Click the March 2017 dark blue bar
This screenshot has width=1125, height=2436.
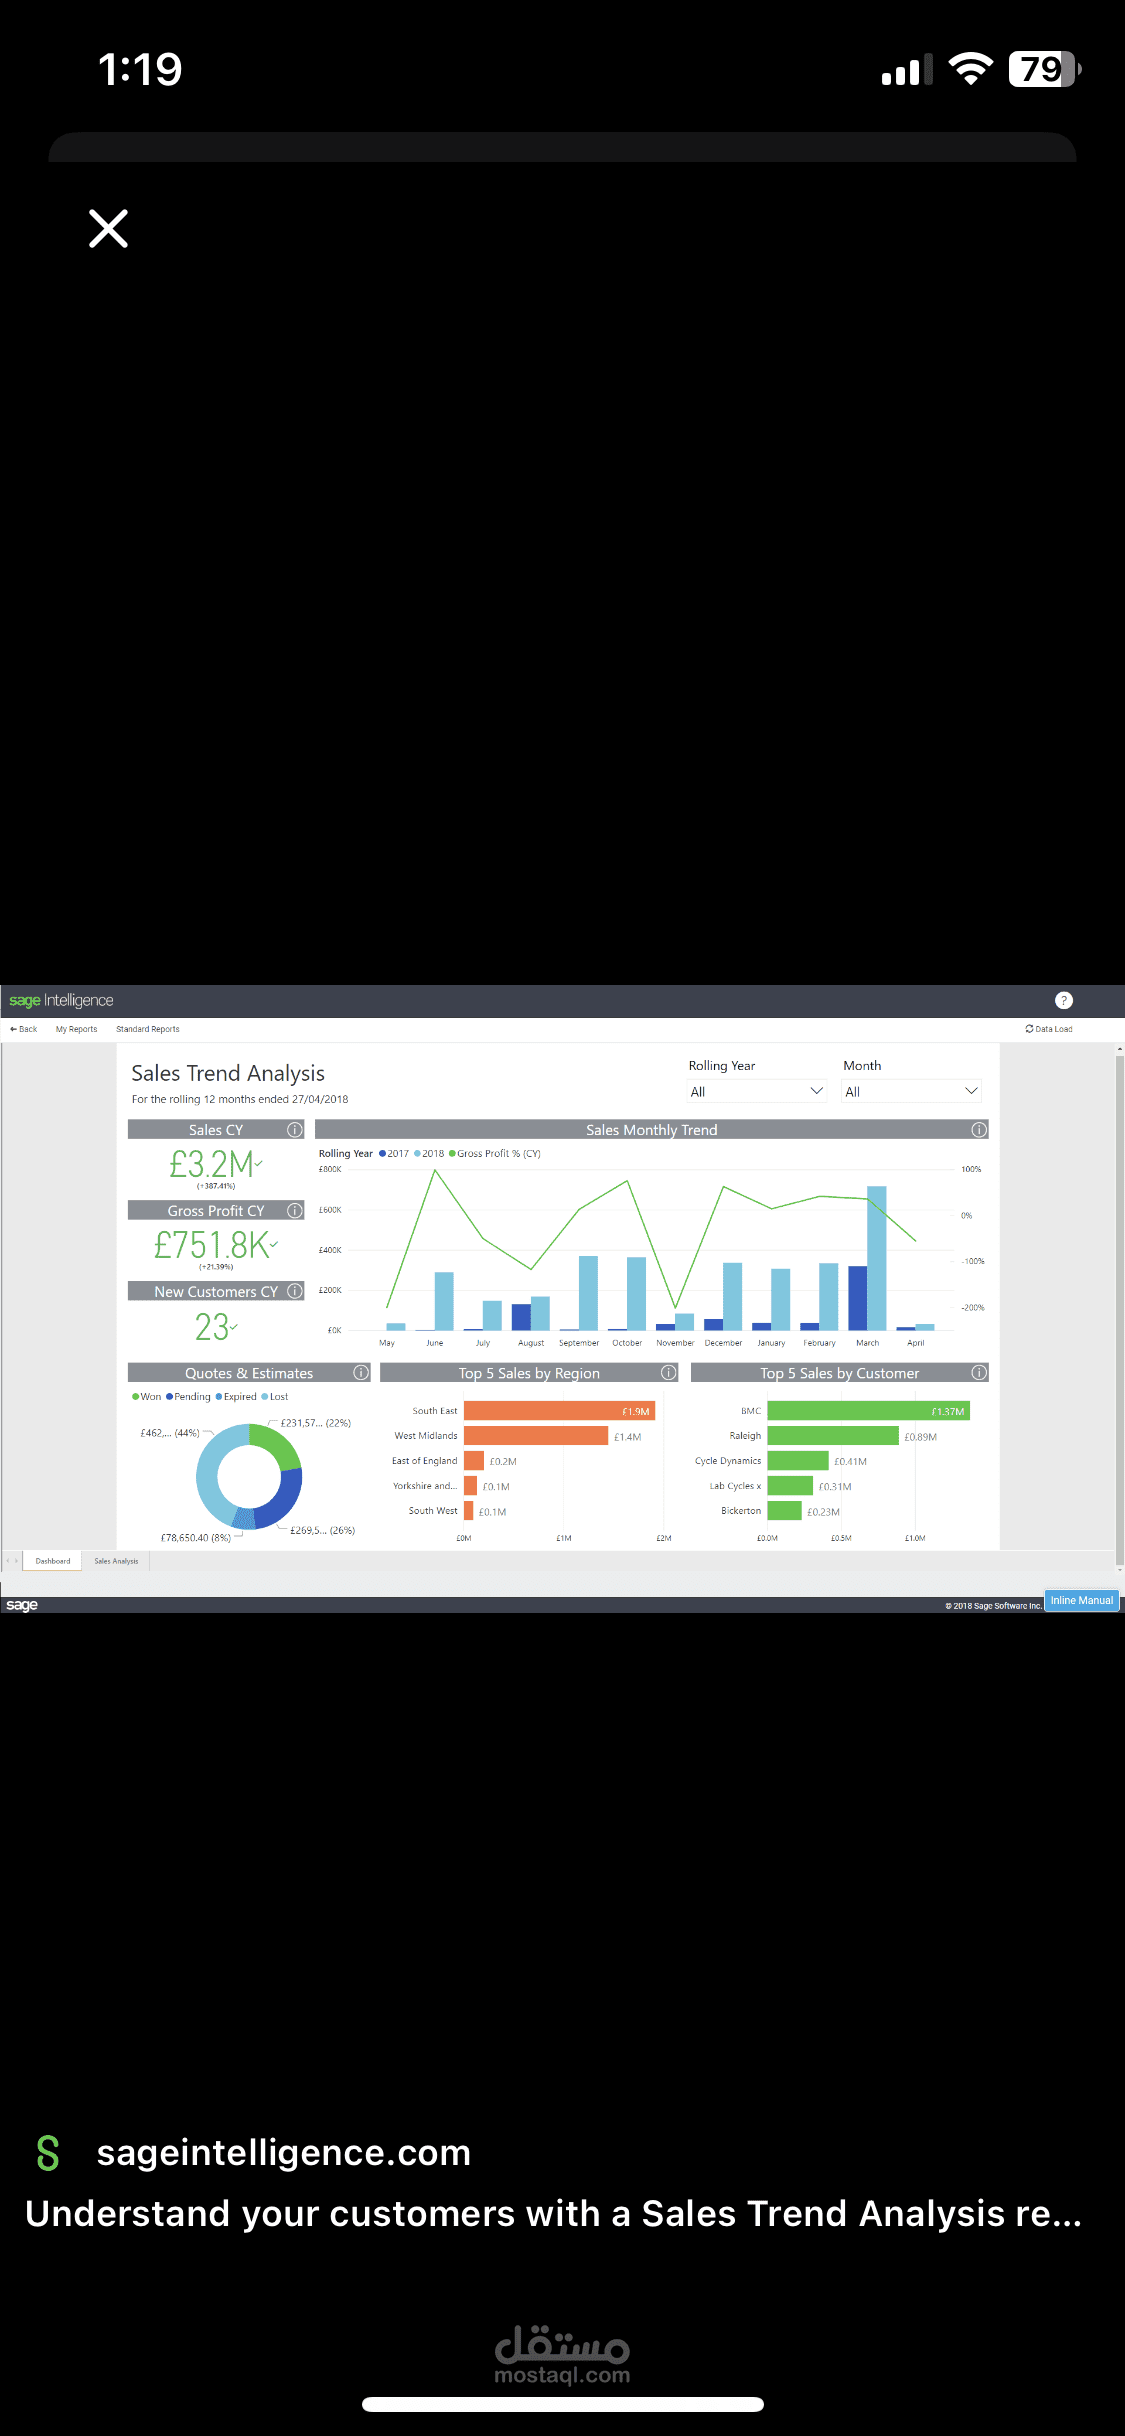[858, 1298]
